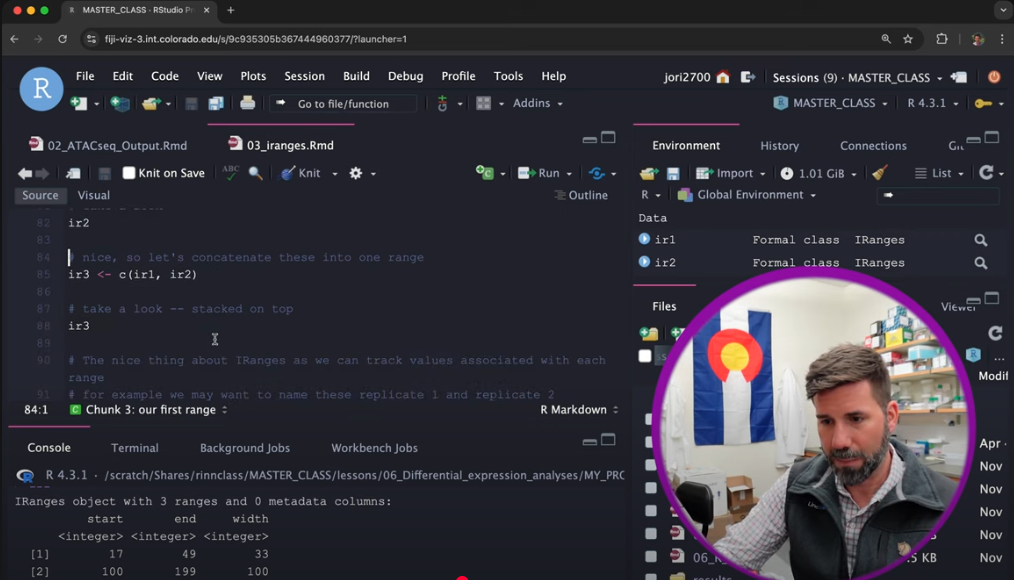Open the document settings gear icon
The height and width of the screenshot is (580, 1014).
tap(356, 173)
